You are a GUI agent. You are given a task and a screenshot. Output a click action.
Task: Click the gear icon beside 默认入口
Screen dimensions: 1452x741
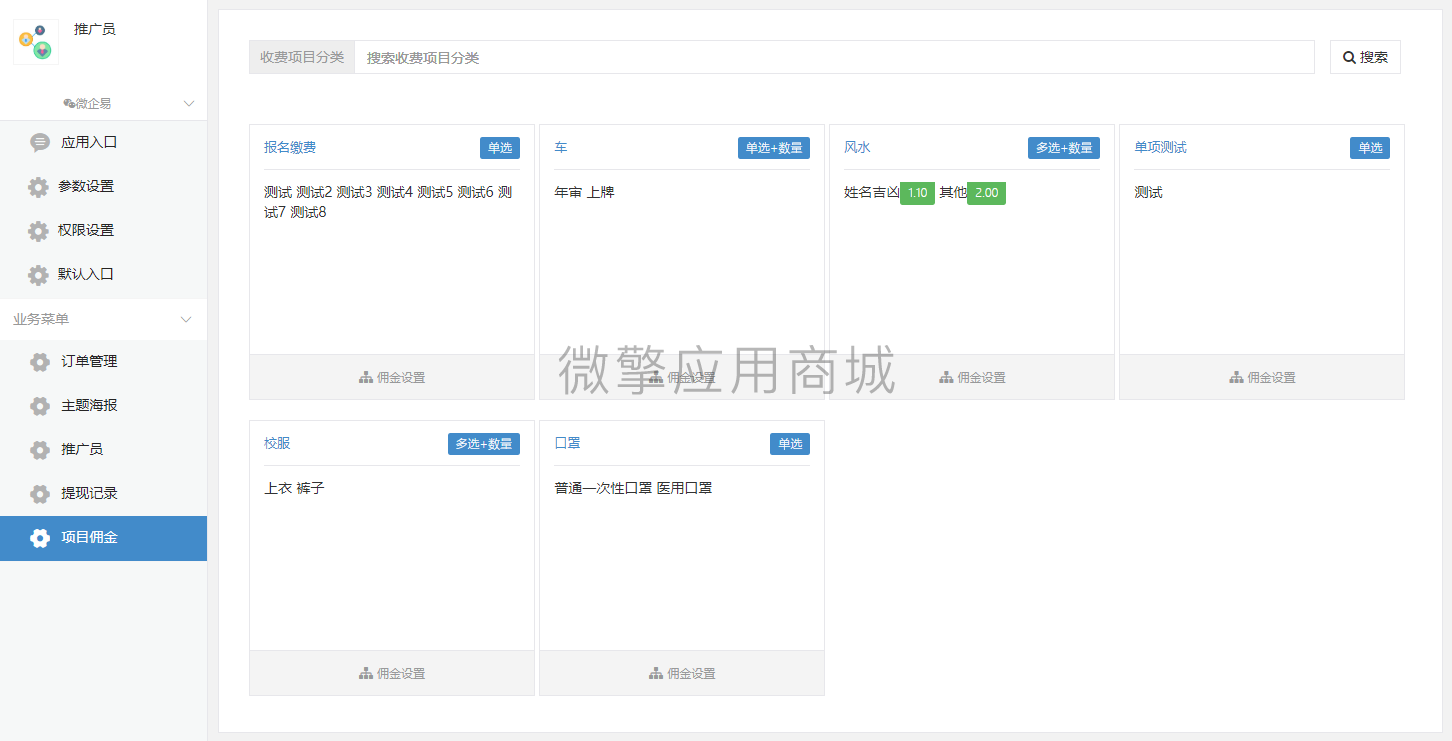point(38,275)
